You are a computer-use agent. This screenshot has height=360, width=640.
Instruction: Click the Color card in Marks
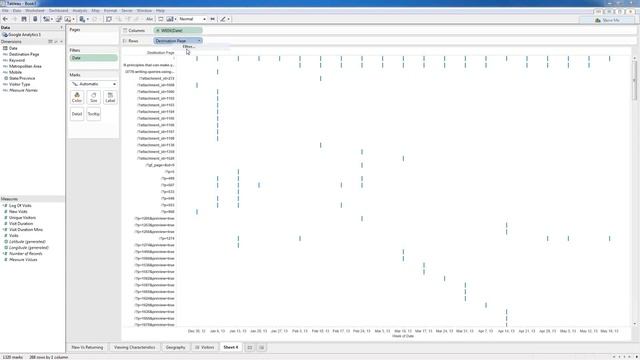(77, 97)
